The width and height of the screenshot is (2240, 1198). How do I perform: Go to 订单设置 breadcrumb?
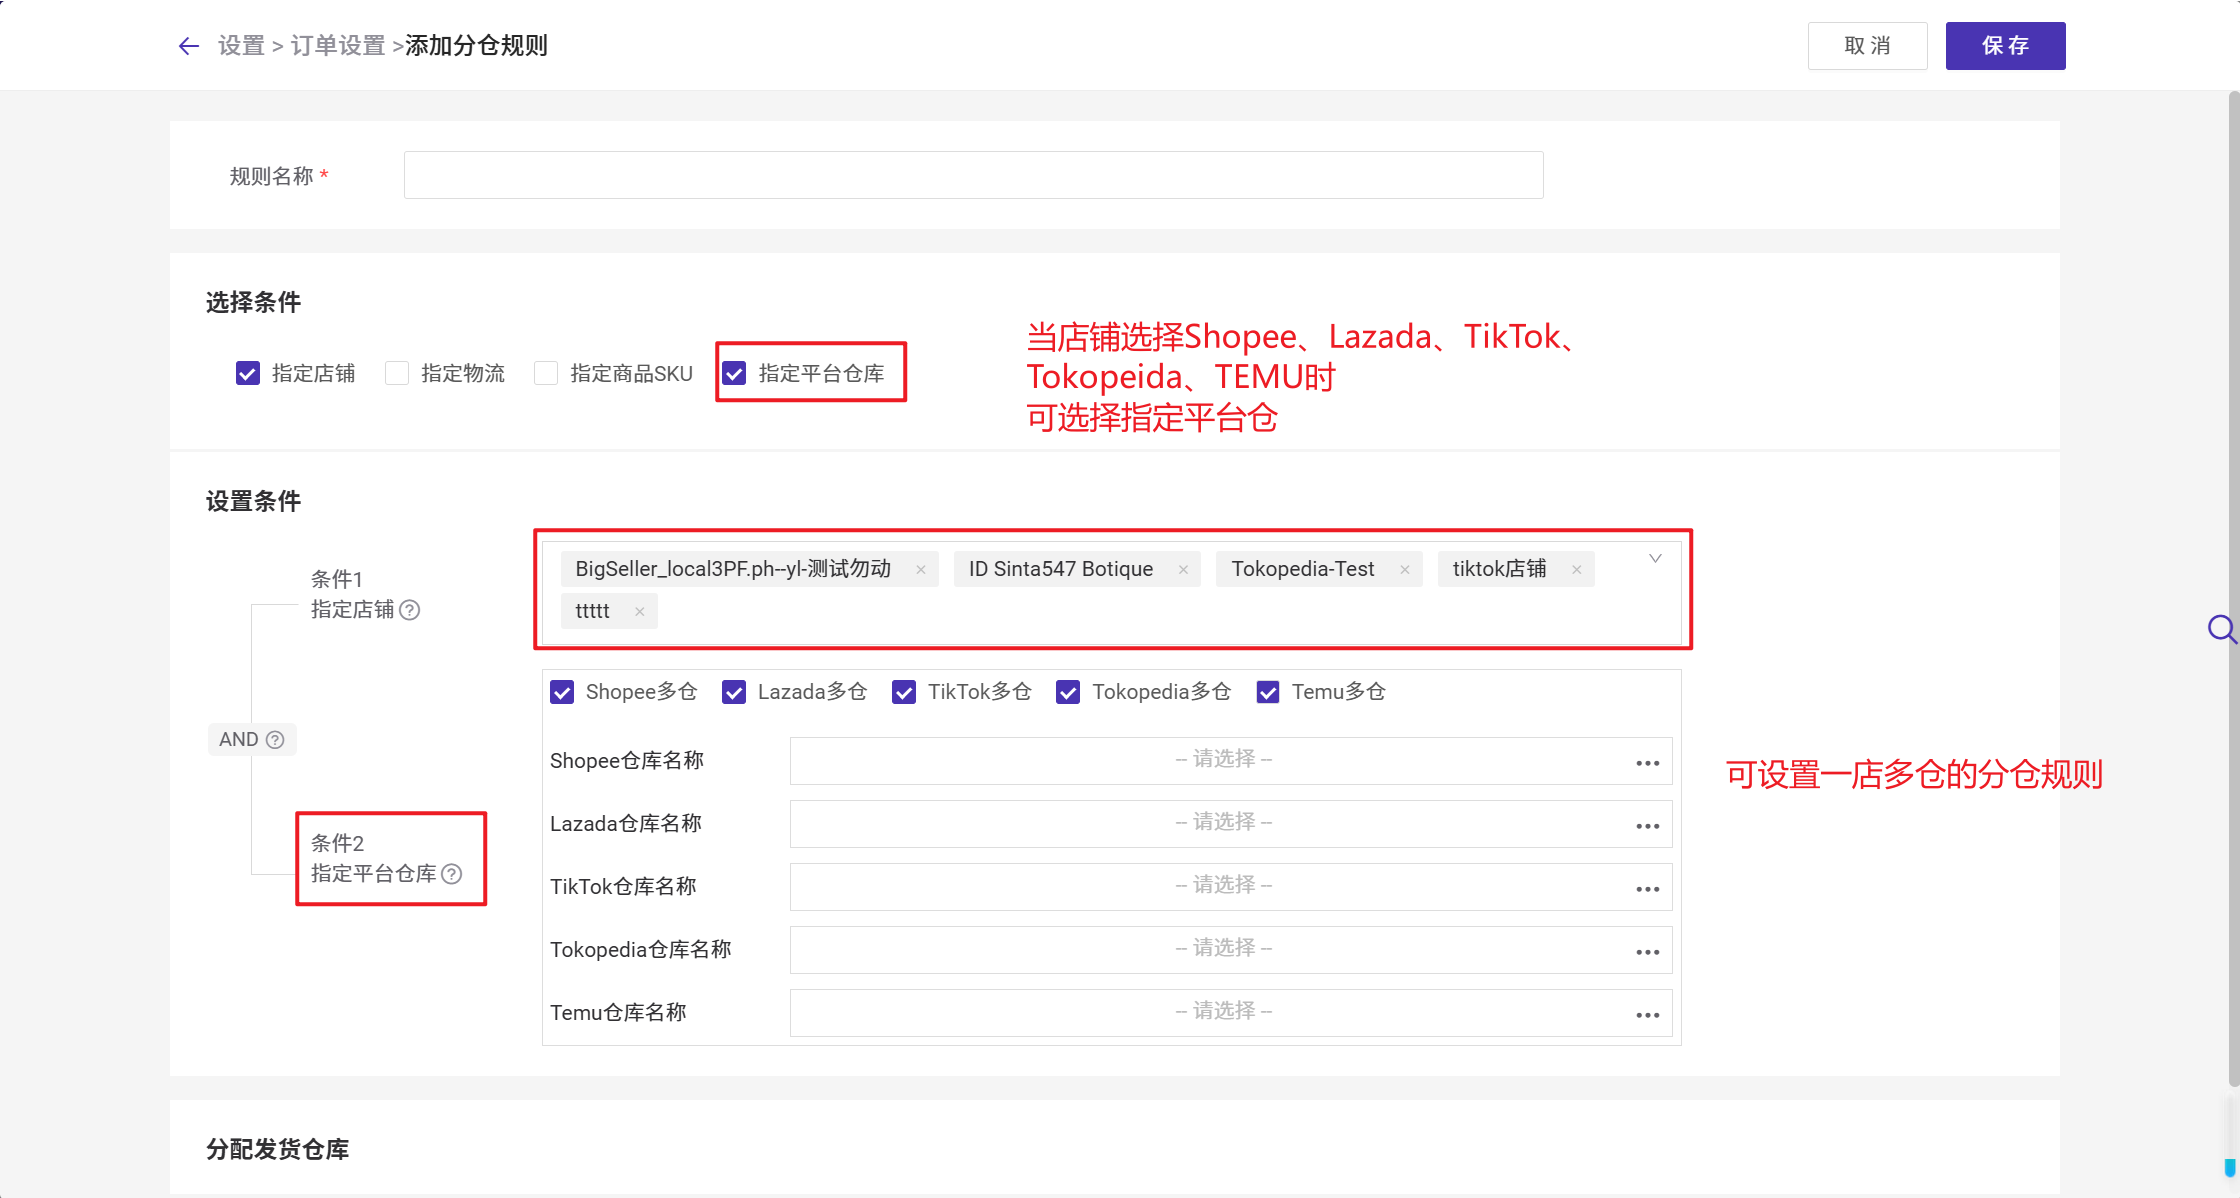coord(338,46)
